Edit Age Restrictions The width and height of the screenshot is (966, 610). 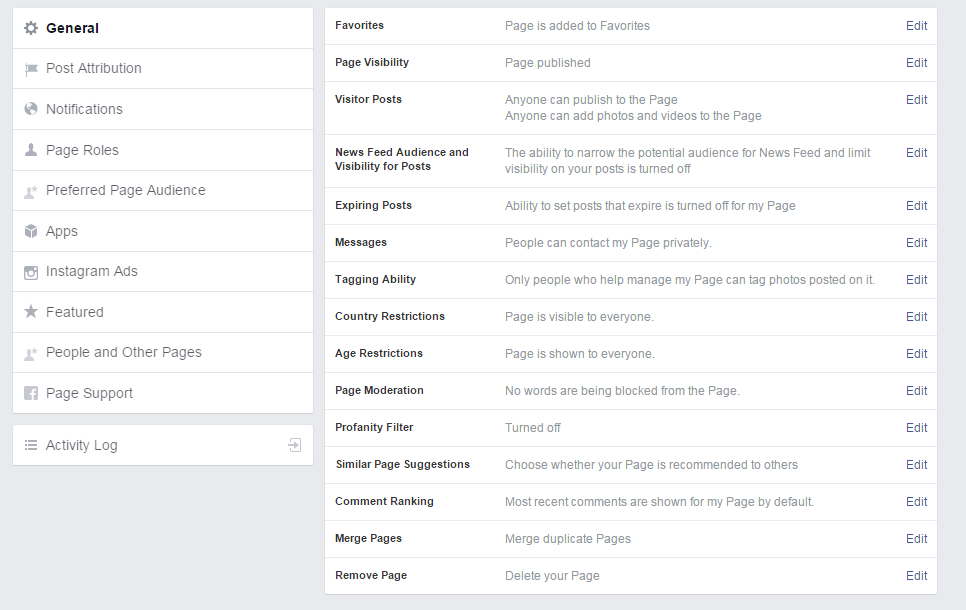pyautogui.click(x=916, y=354)
